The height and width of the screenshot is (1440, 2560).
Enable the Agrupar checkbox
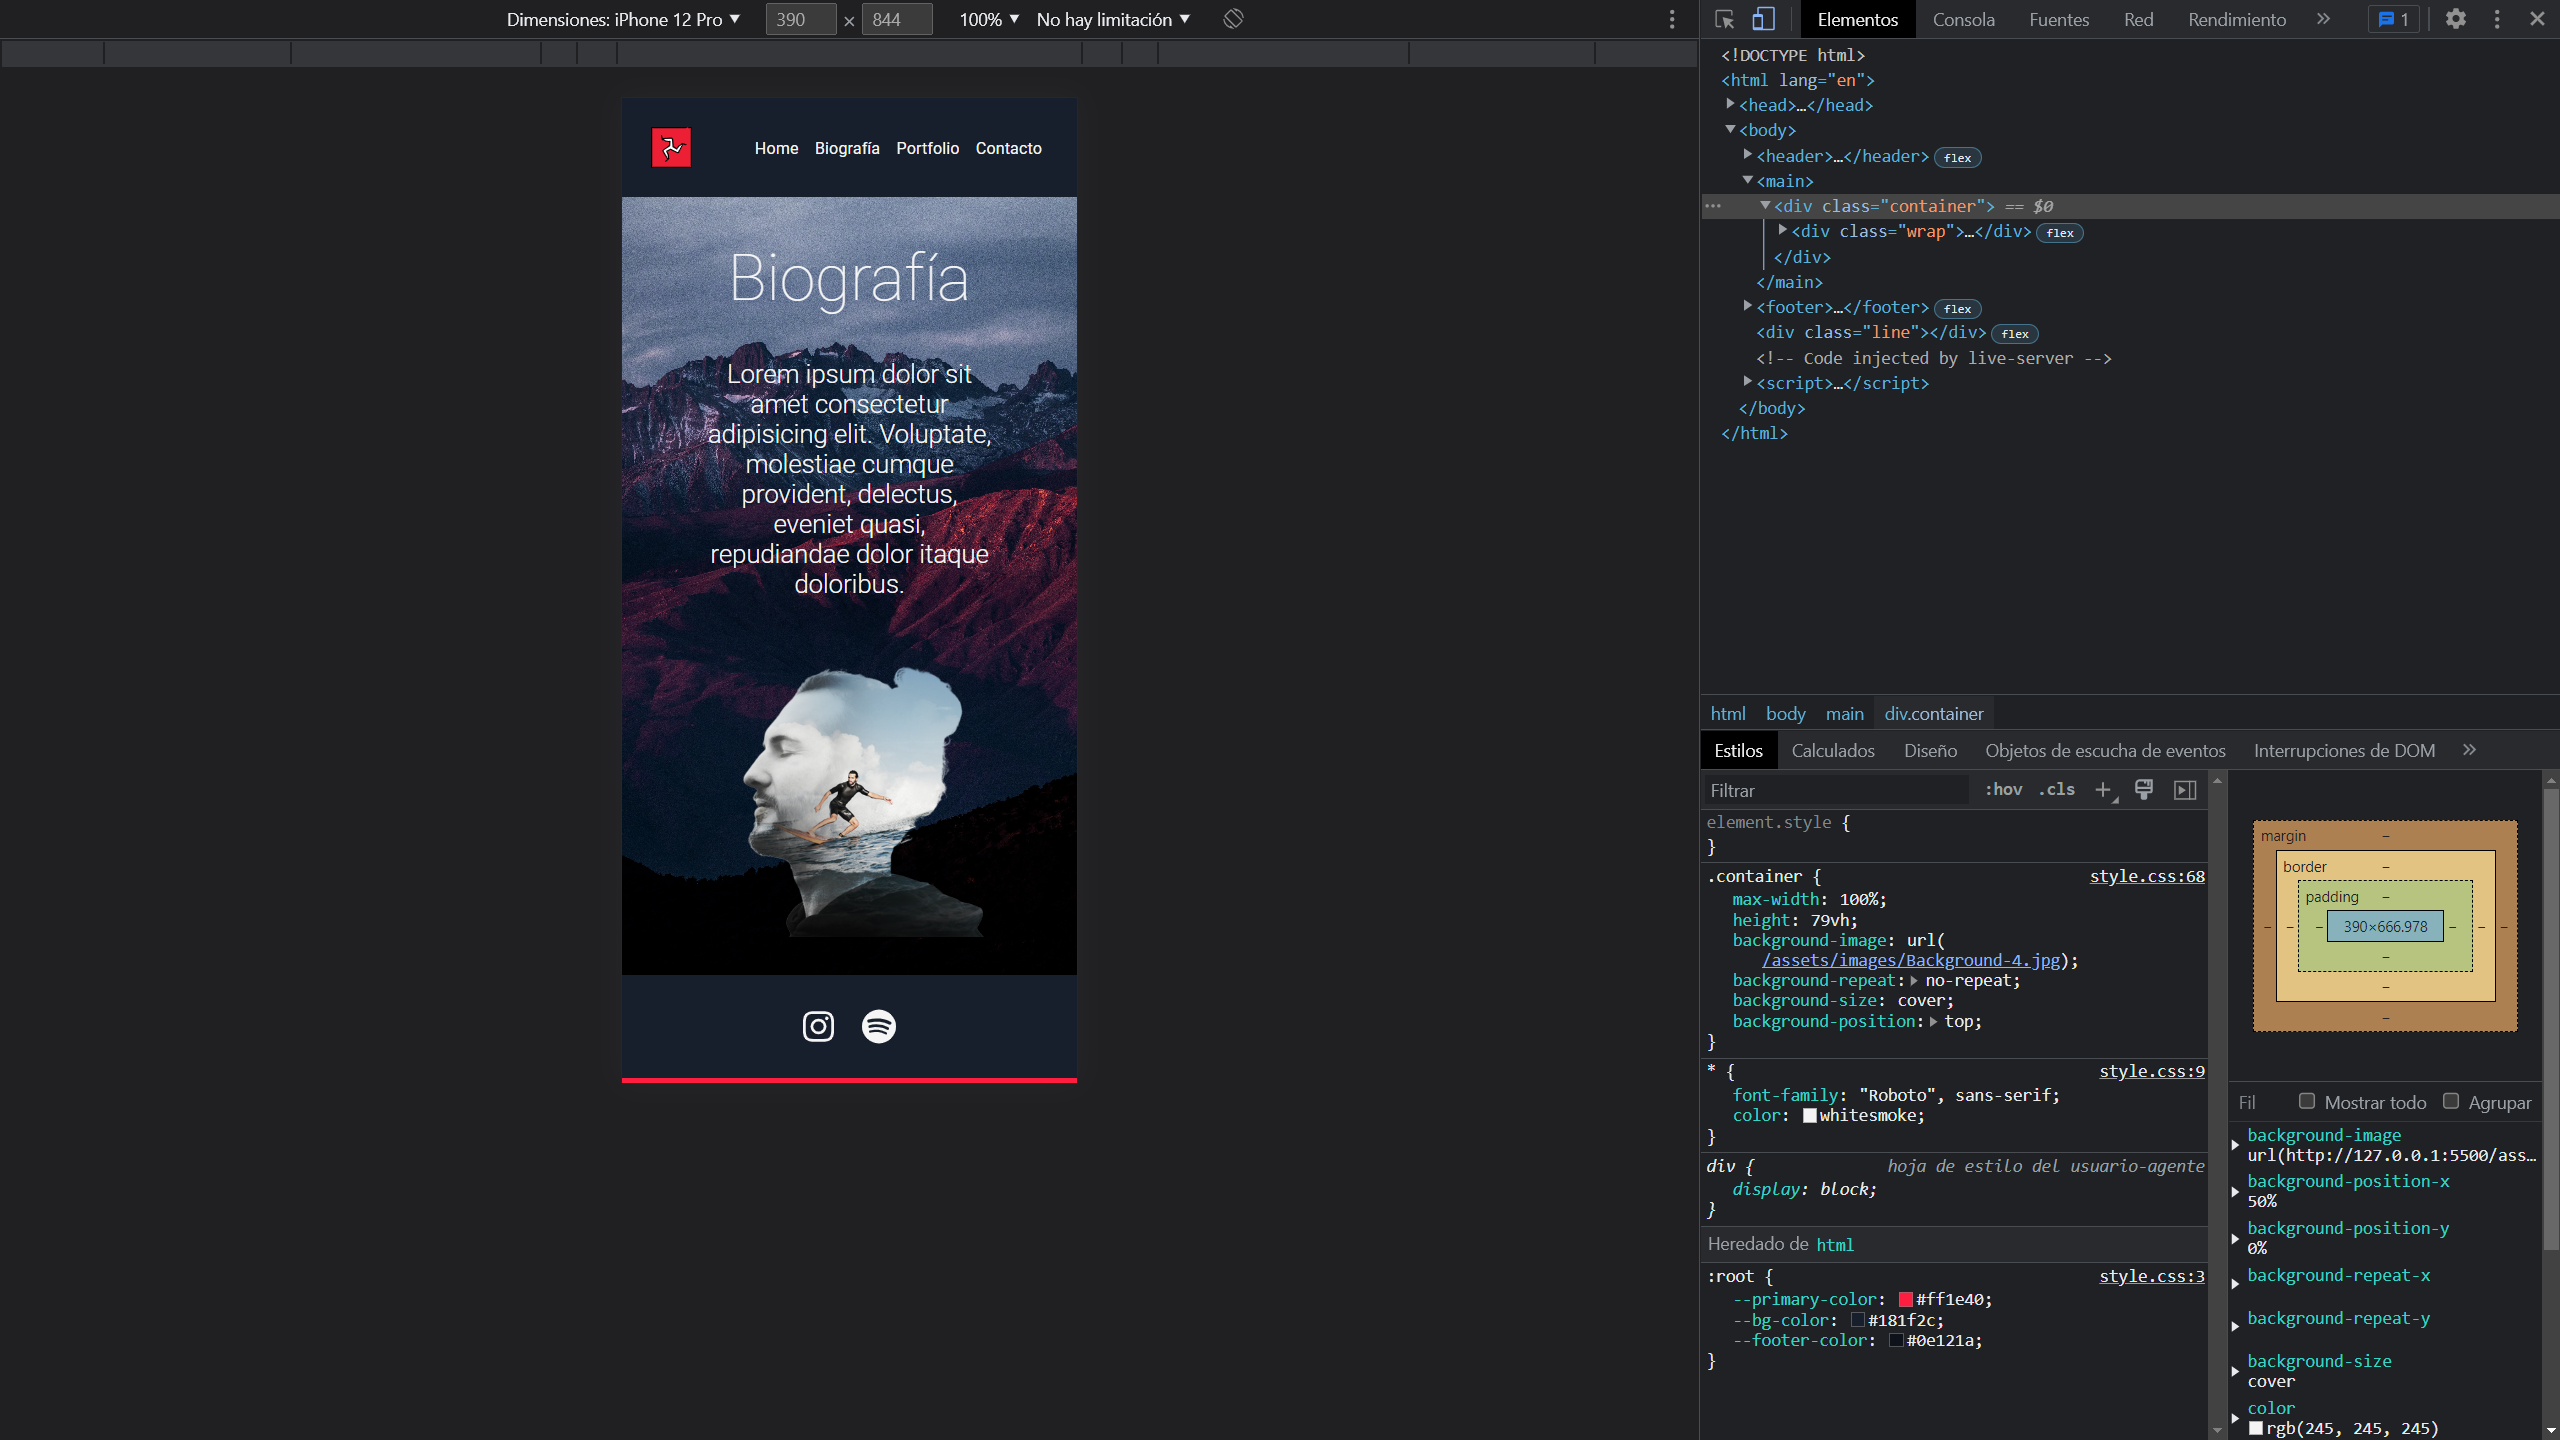[2451, 1101]
